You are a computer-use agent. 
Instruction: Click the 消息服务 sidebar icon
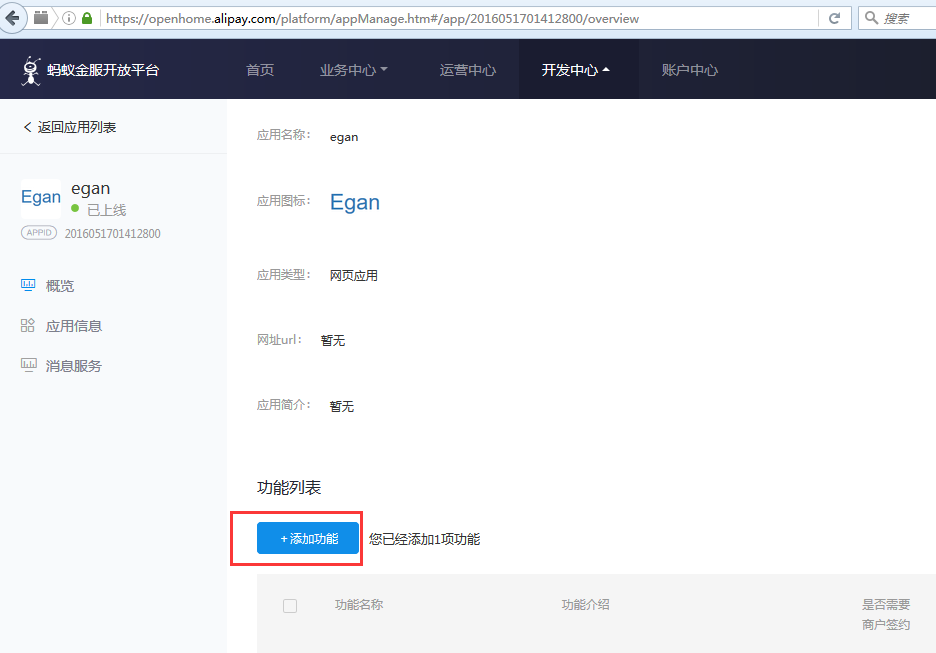[29, 365]
